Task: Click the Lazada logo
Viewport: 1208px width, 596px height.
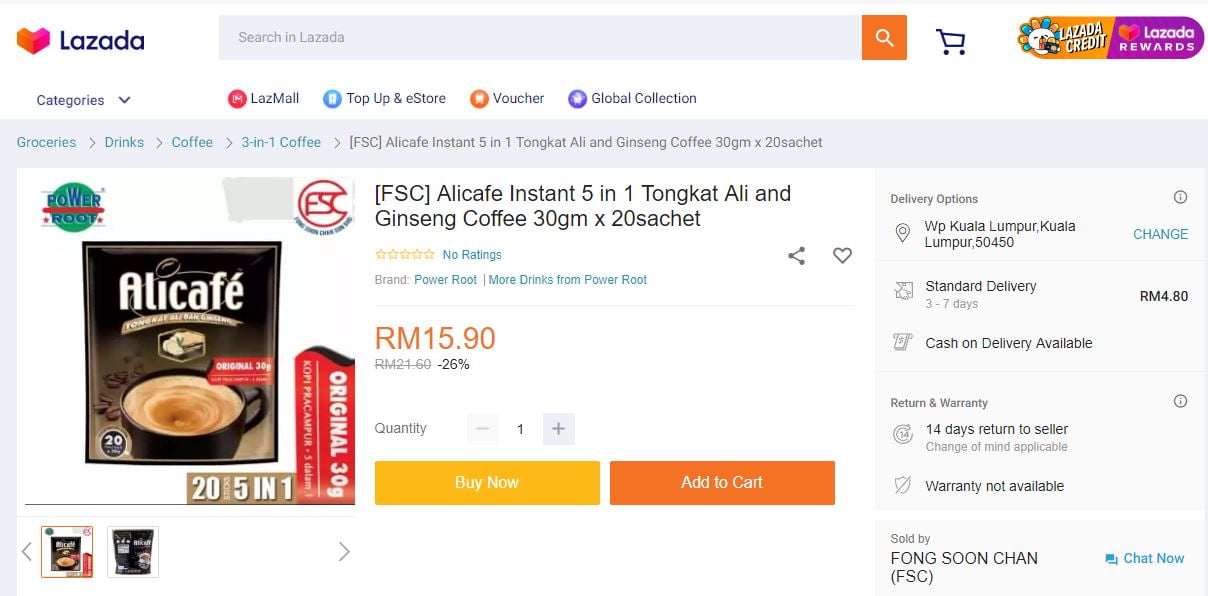Action: coord(81,41)
